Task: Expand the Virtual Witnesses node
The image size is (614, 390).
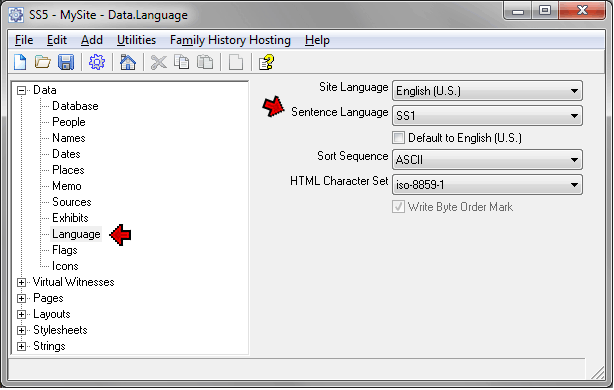Action: click(22, 282)
